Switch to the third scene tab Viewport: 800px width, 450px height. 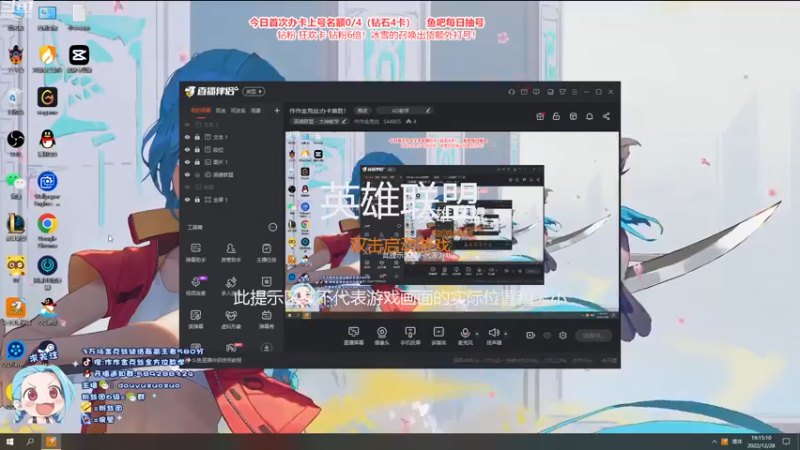[238, 110]
